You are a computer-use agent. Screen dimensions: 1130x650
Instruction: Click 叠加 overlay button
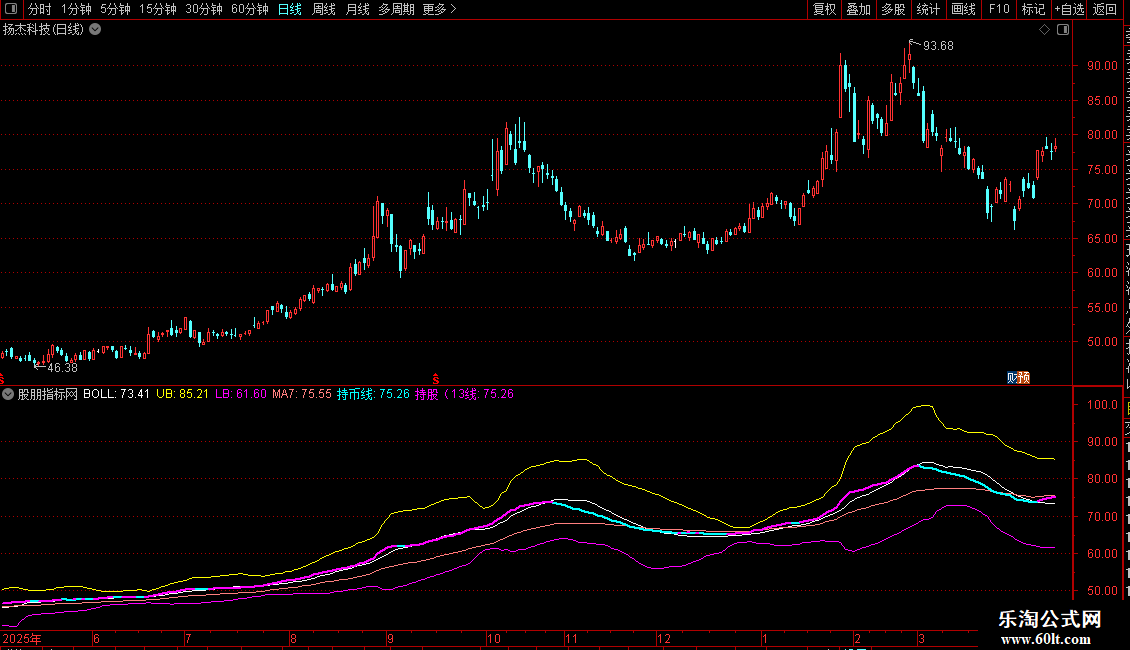click(858, 9)
